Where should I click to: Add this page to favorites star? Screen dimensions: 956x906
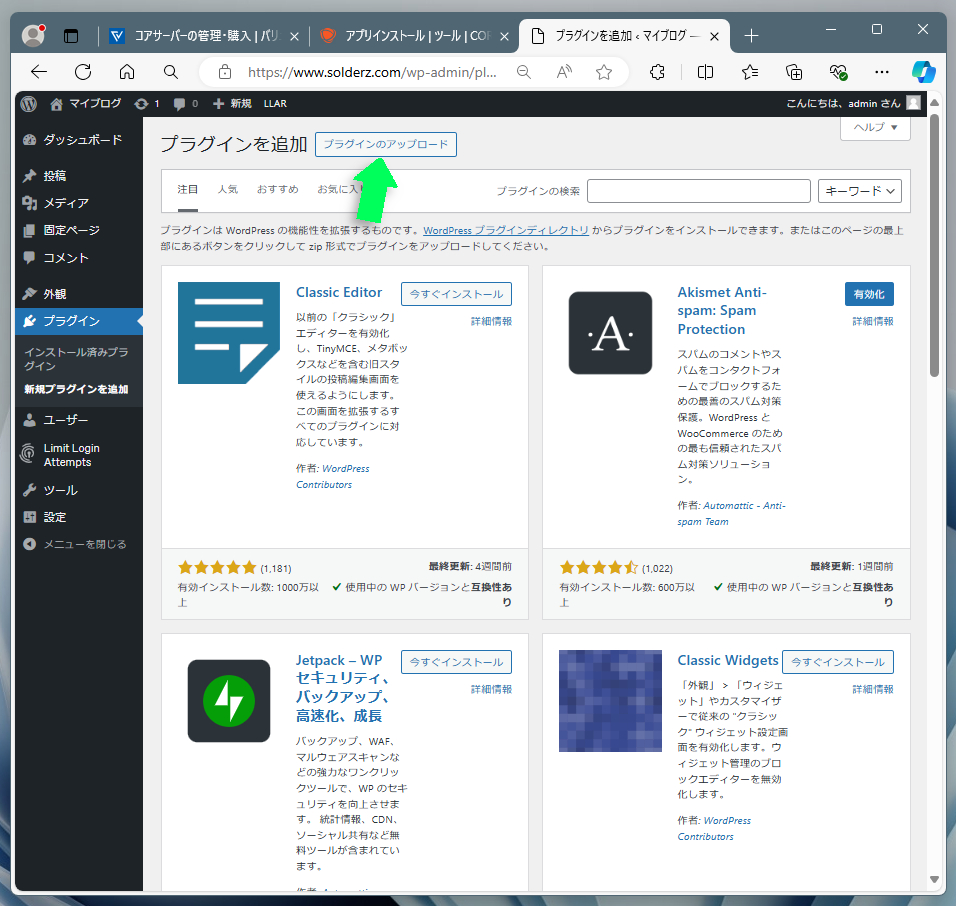coord(604,72)
